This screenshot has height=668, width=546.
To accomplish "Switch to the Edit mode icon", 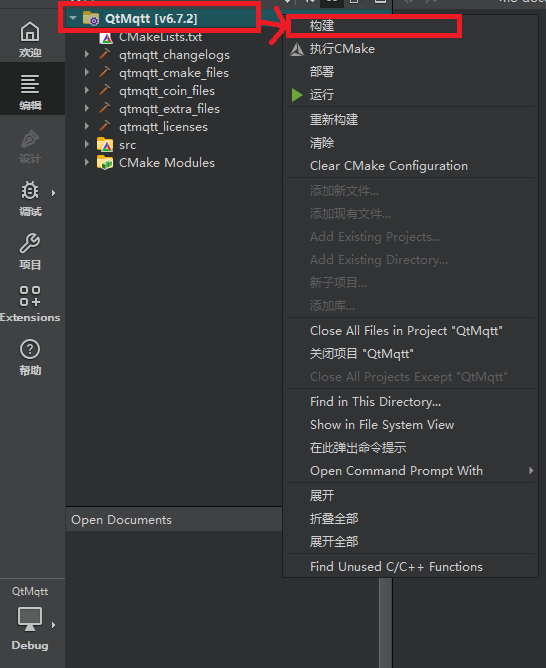I will point(30,84).
